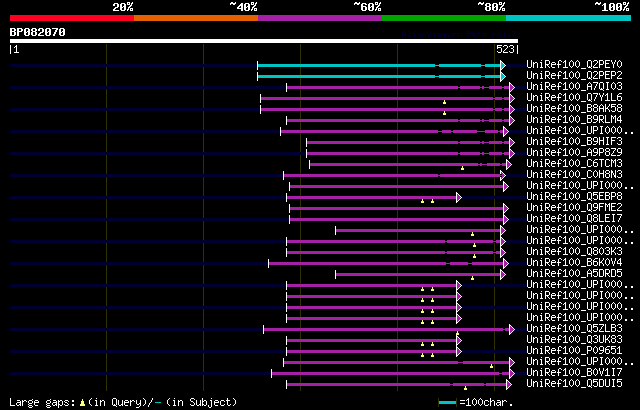Select the UniRef100_B6K0V4 label

[x=574, y=263]
